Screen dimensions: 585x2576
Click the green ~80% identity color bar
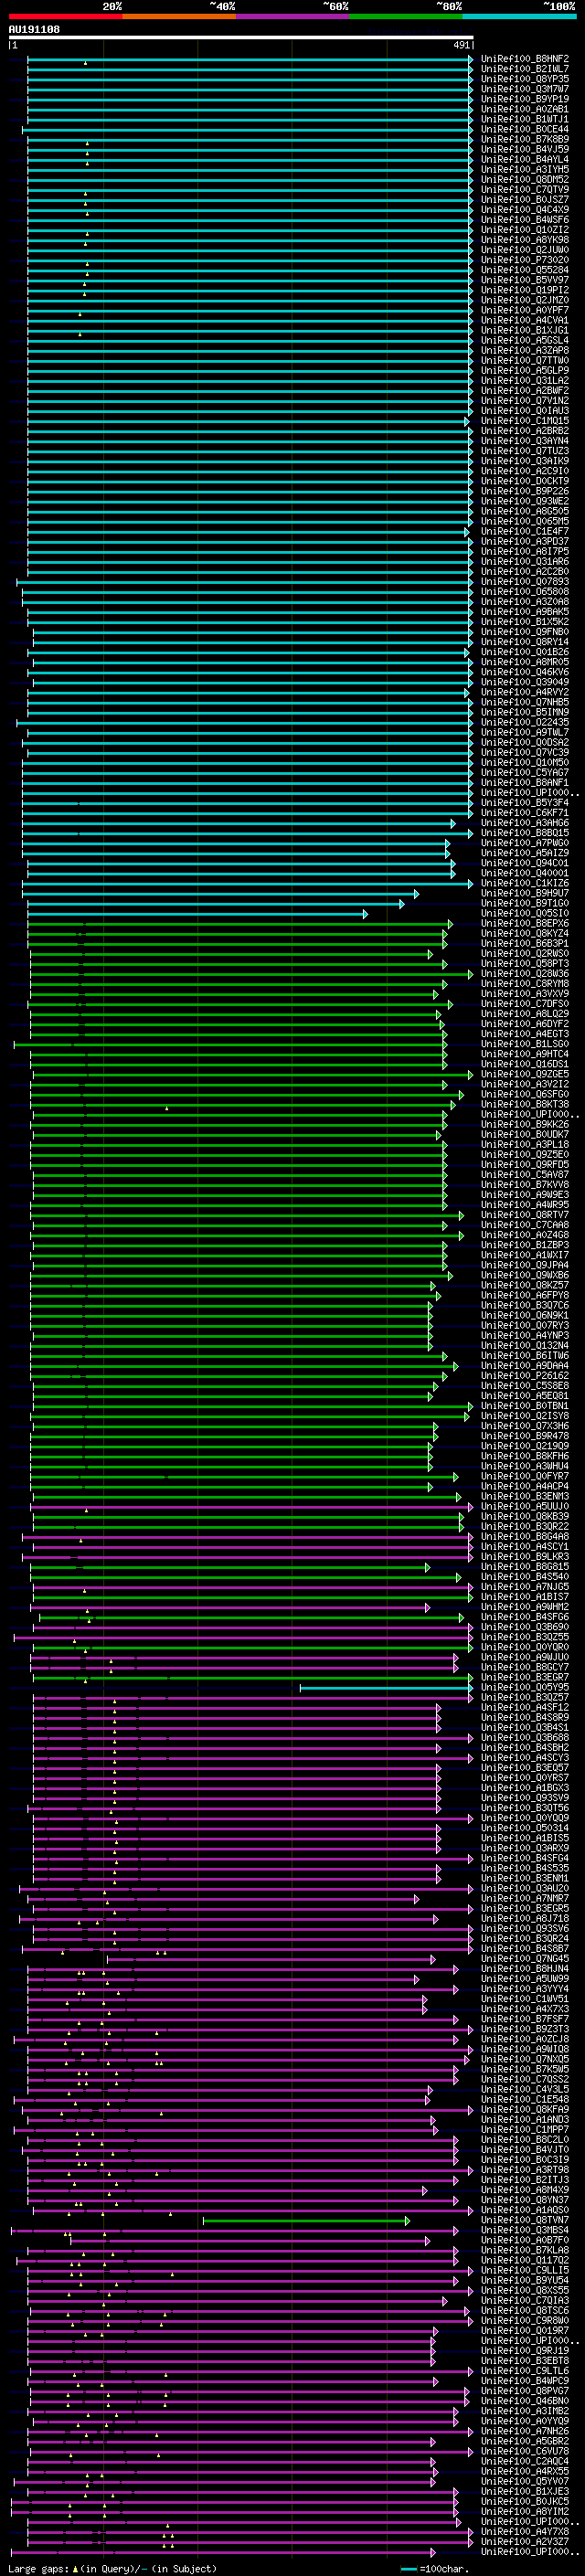pyautogui.click(x=406, y=16)
